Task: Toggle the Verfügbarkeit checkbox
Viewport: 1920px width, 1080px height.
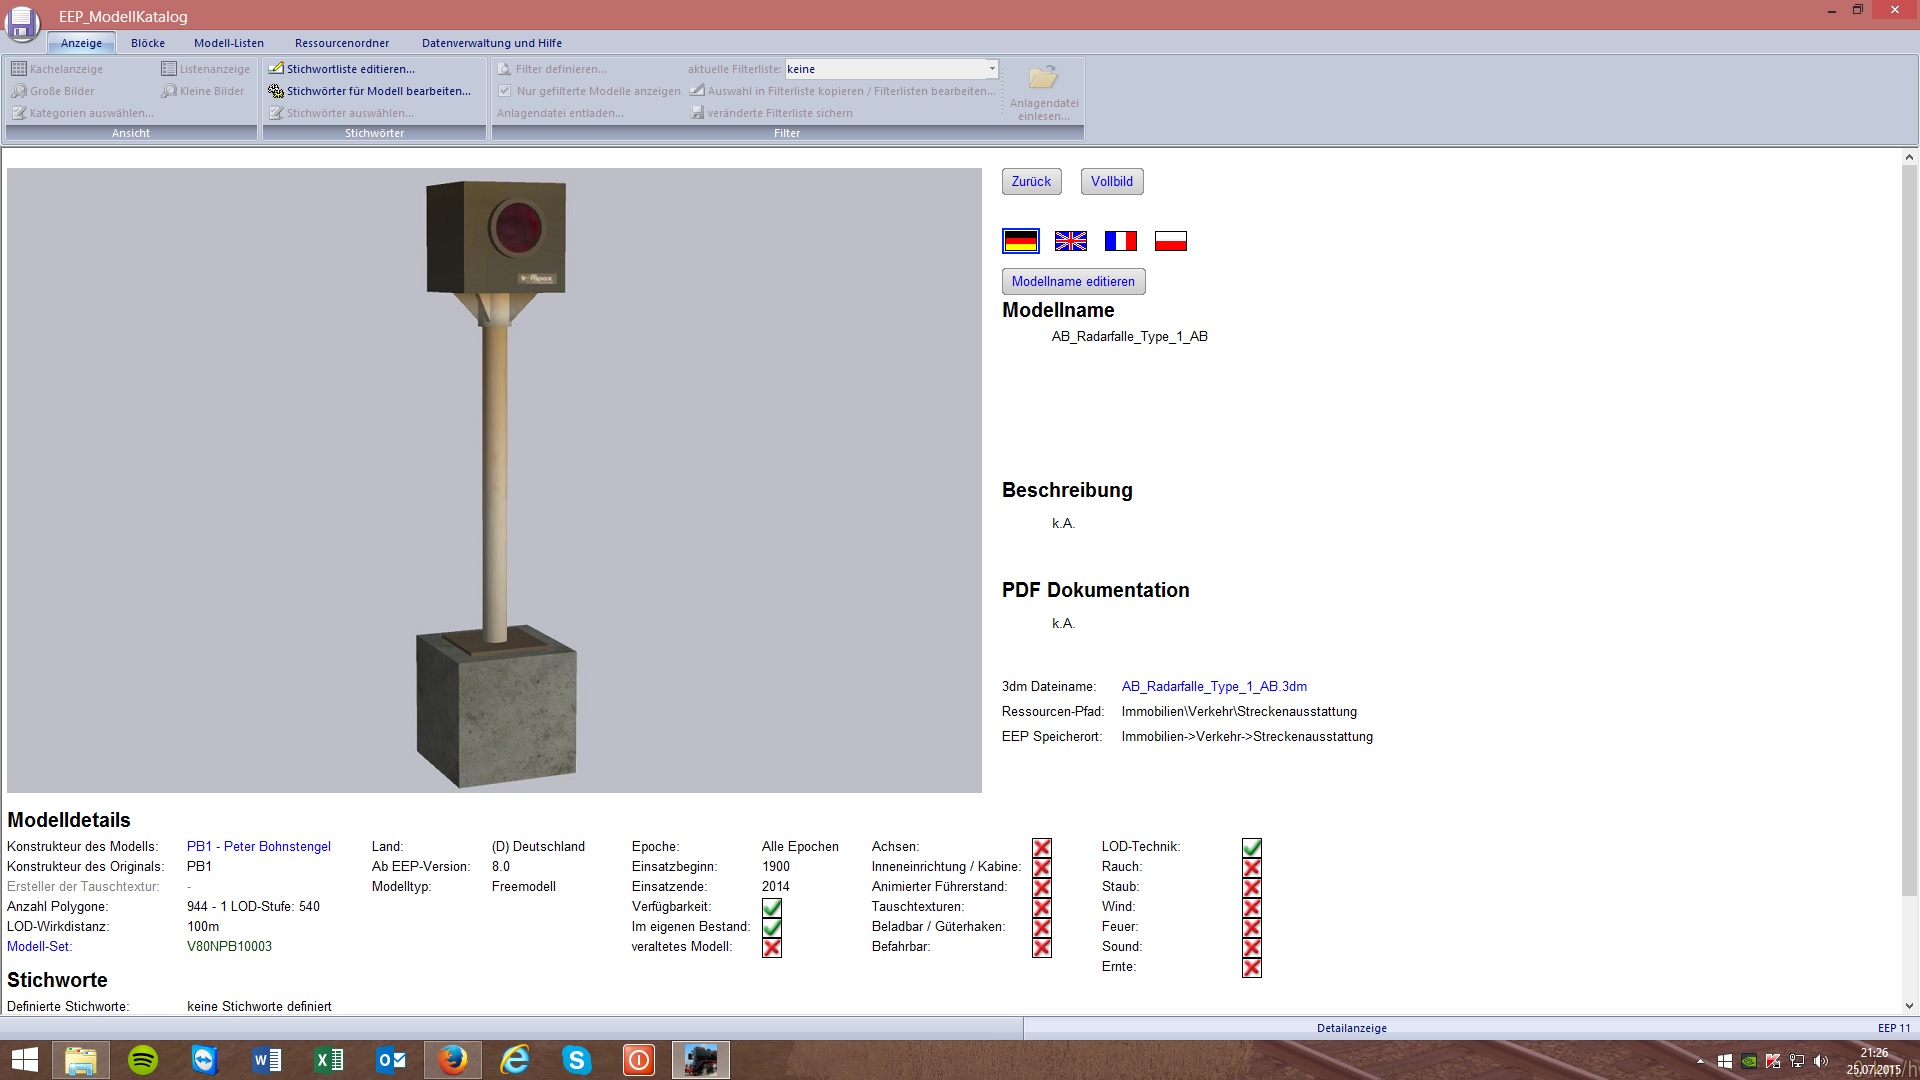Action: [771, 908]
